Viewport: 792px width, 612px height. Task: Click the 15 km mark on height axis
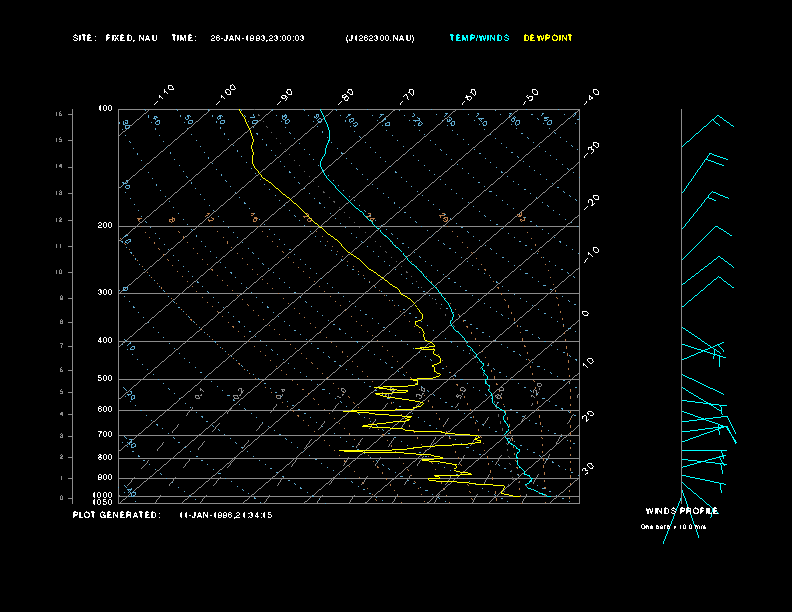59,140
